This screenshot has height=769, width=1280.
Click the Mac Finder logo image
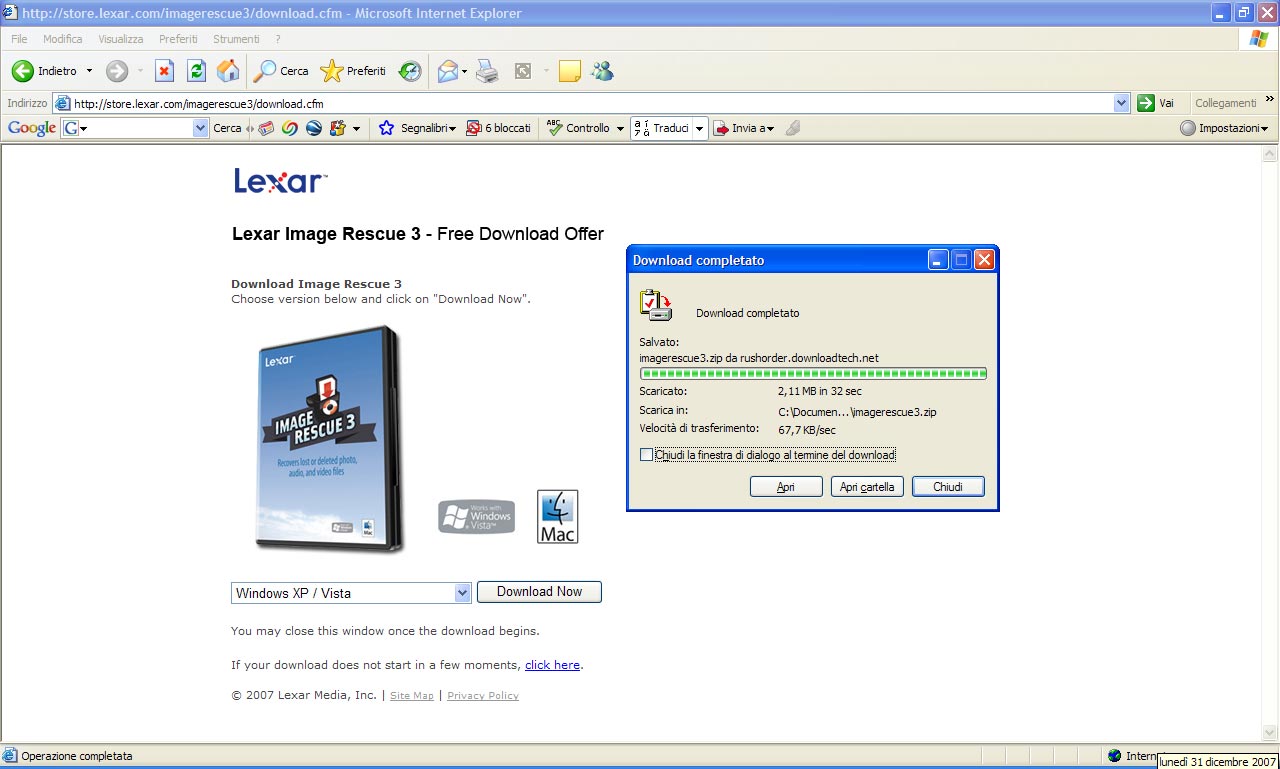point(557,517)
